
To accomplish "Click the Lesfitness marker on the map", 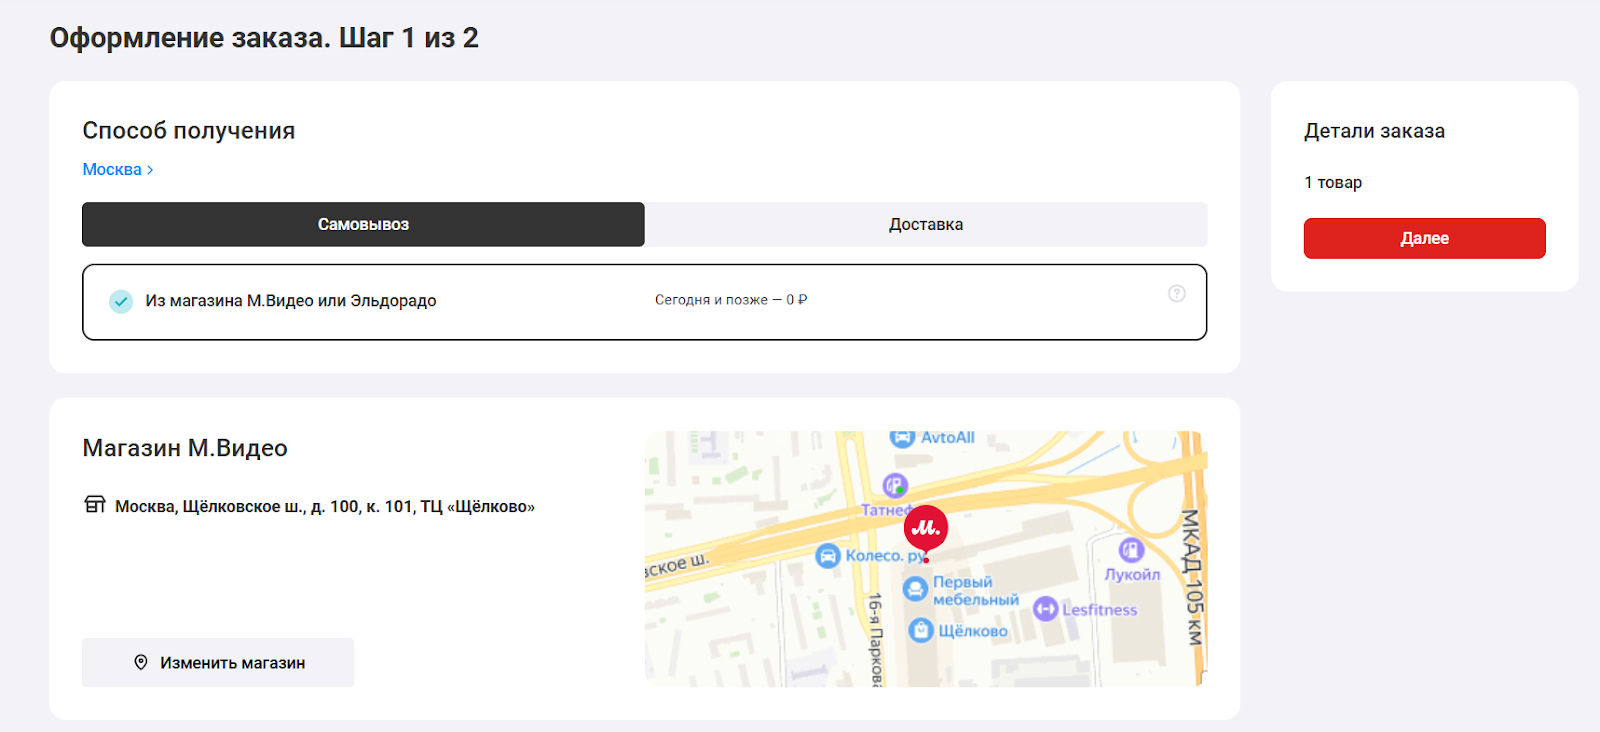I will tap(1046, 608).
